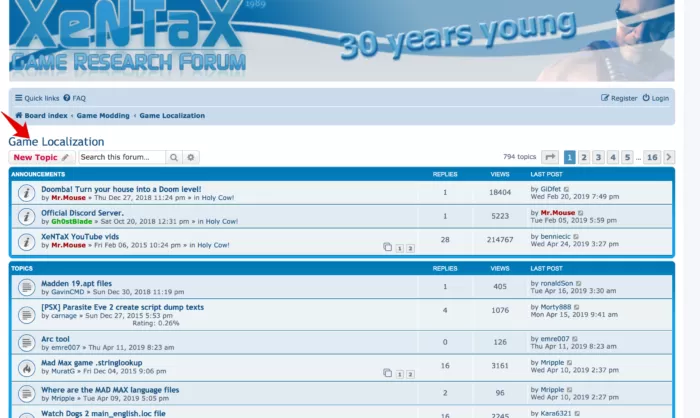Click announcement icon beside Doomba topic

26,193
